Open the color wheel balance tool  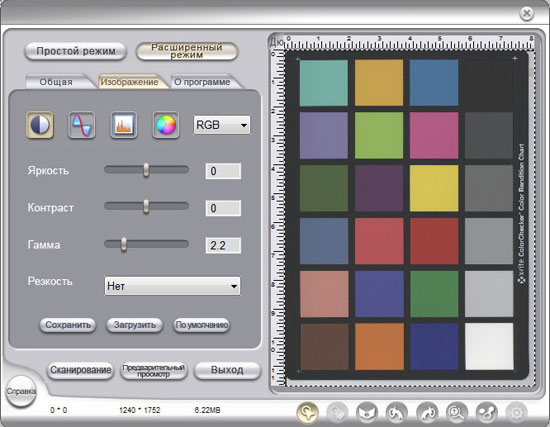coord(166,125)
